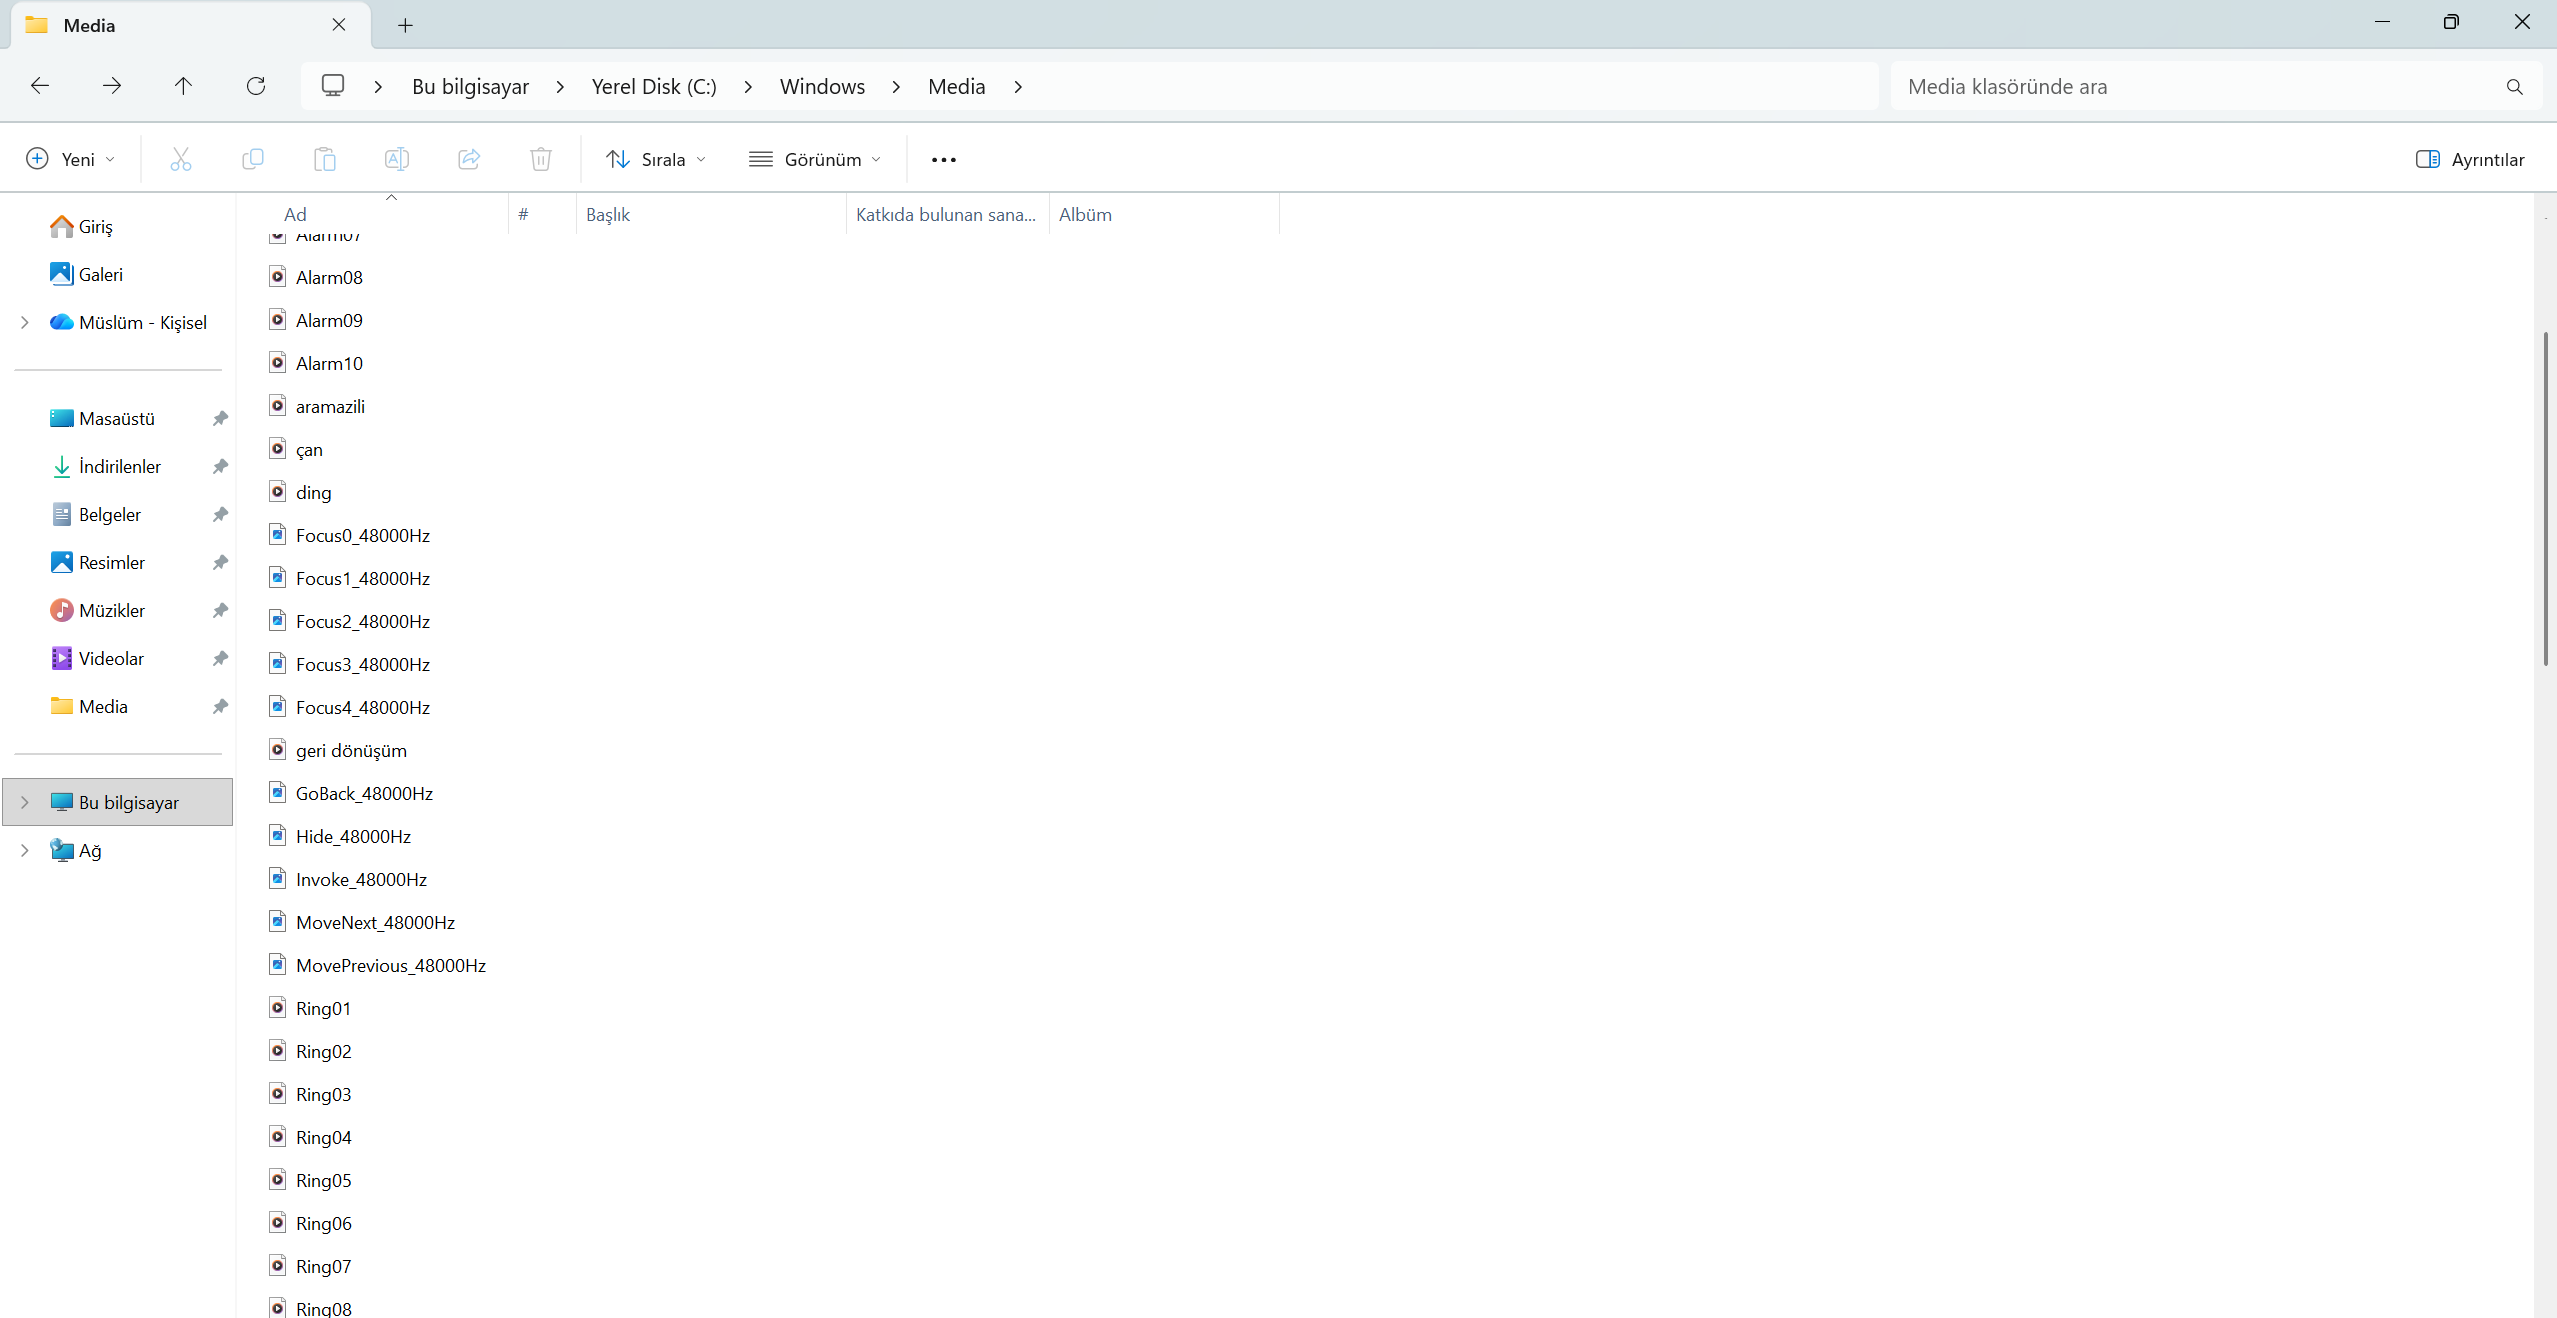This screenshot has width=2557, height=1318.
Task: Select the aramazili file
Action: (x=330, y=406)
